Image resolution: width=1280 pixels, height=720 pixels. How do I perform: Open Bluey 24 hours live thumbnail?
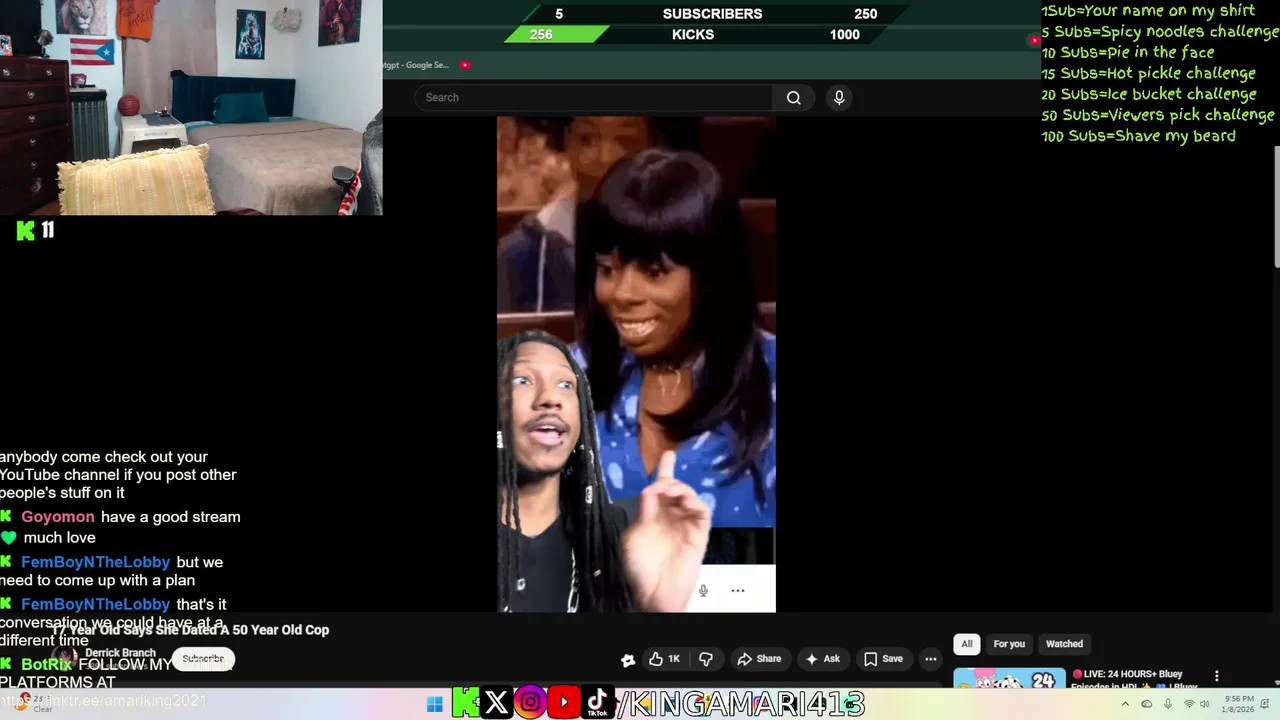(x=1008, y=680)
